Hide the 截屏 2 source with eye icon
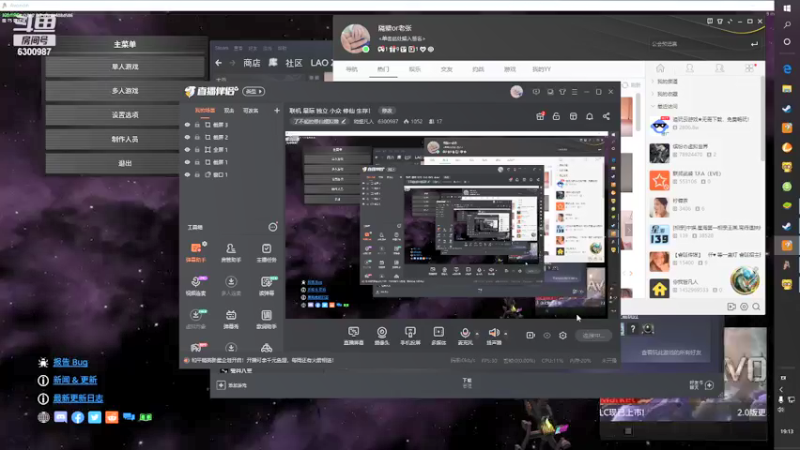Image resolution: width=800 pixels, height=450 pixels. 187,137
